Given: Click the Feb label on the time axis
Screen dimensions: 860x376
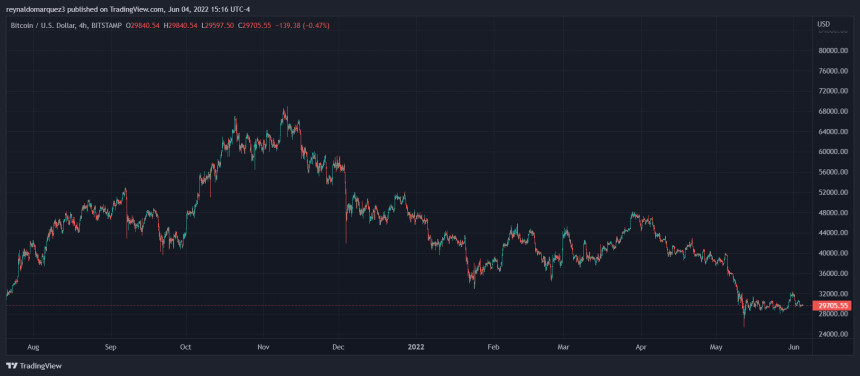Looking at the screenshot, I should pyautogui.click(x=493, y=347).
